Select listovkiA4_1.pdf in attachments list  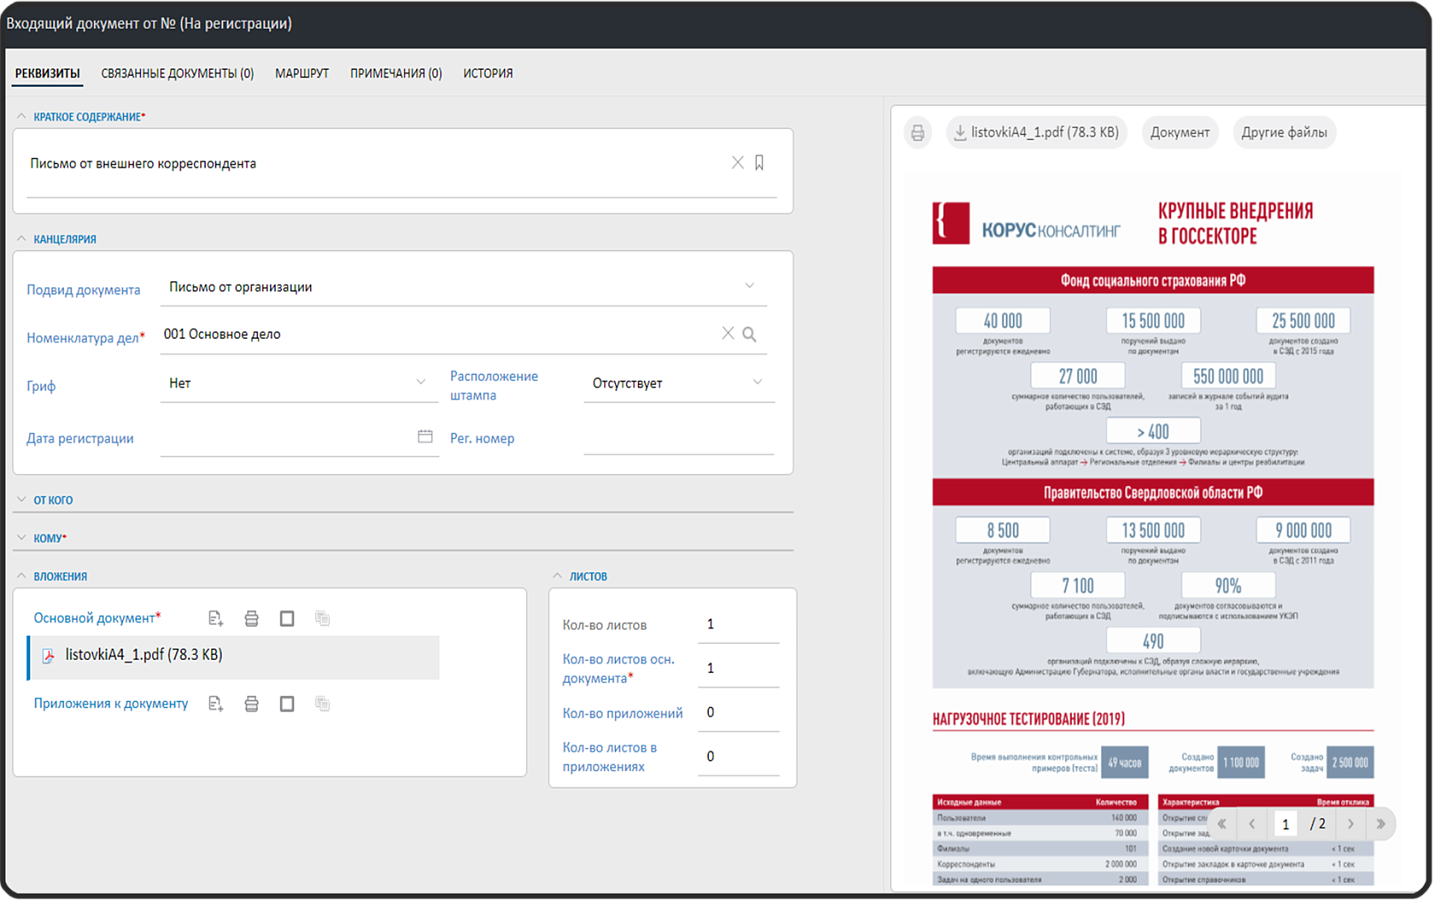(233, 656)
